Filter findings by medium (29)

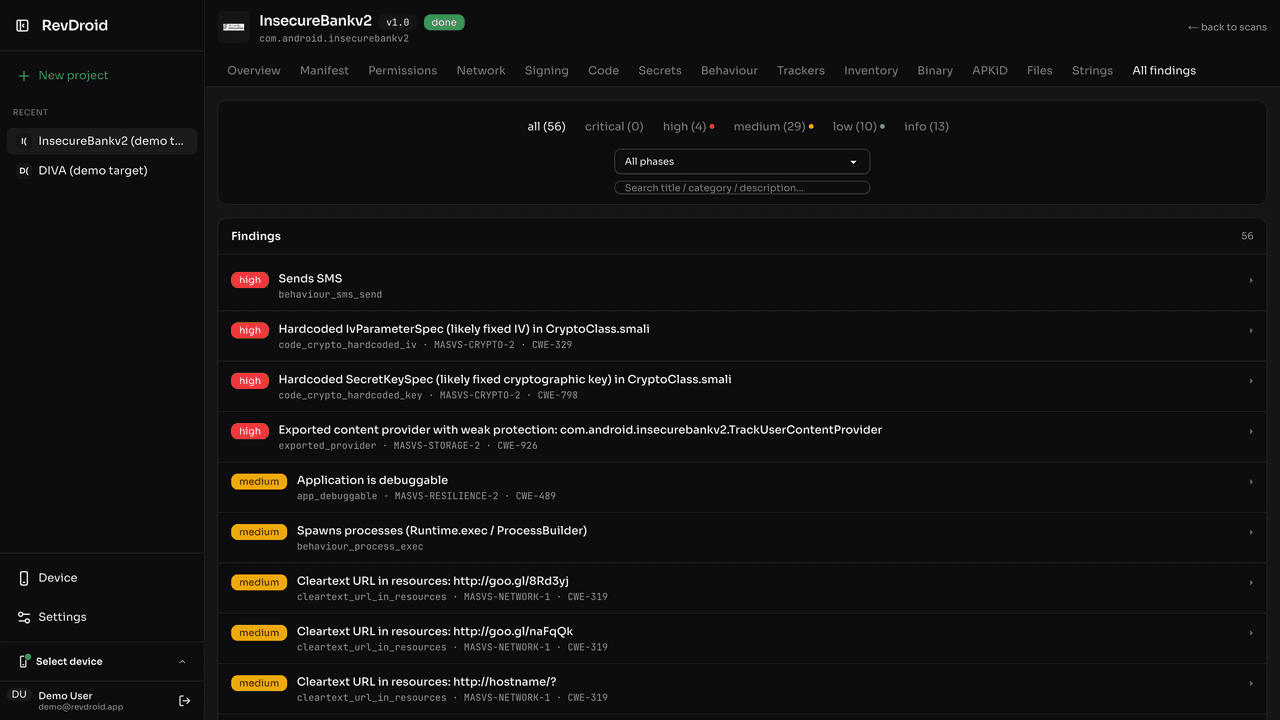pyautogui.click(x=773, y=127)
